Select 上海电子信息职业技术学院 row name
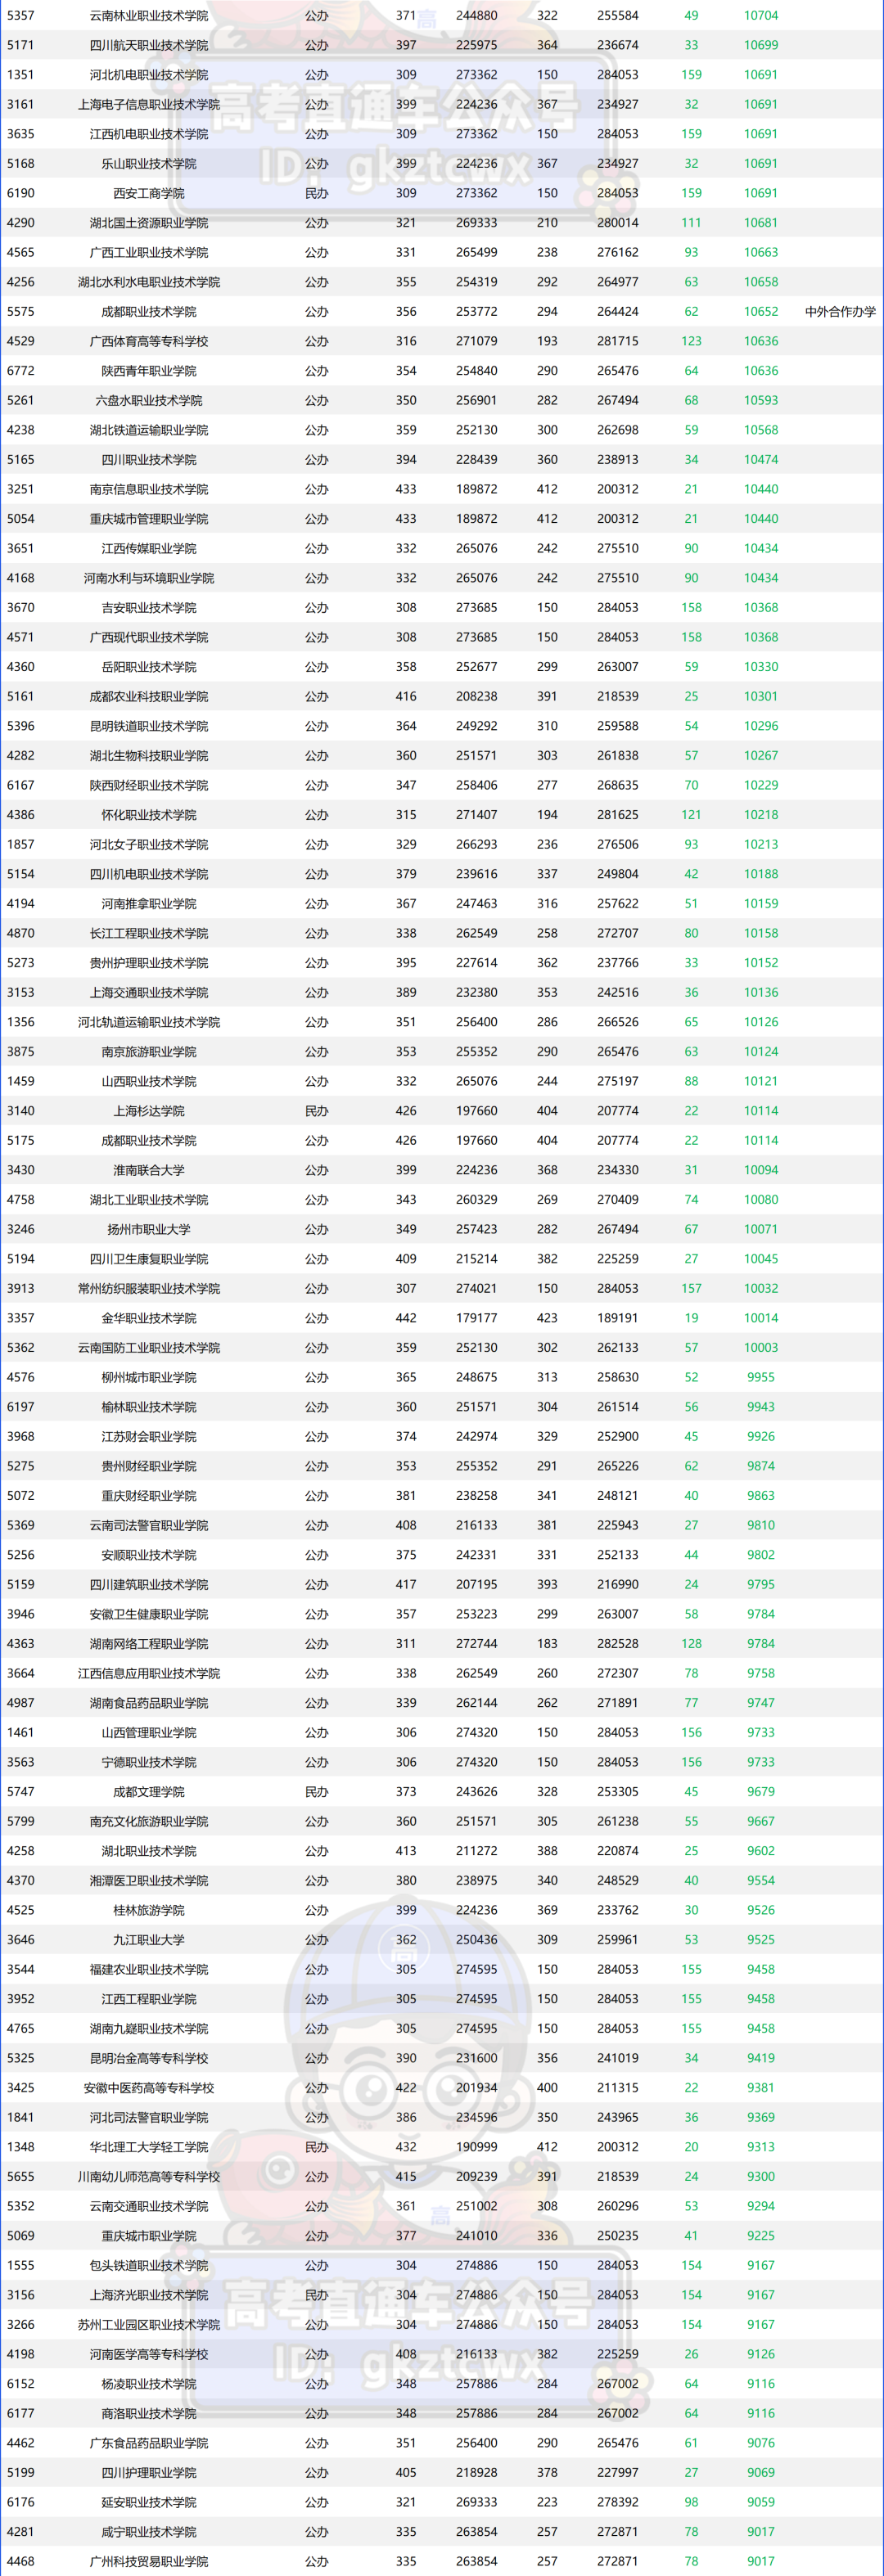 tap(149, 104)
